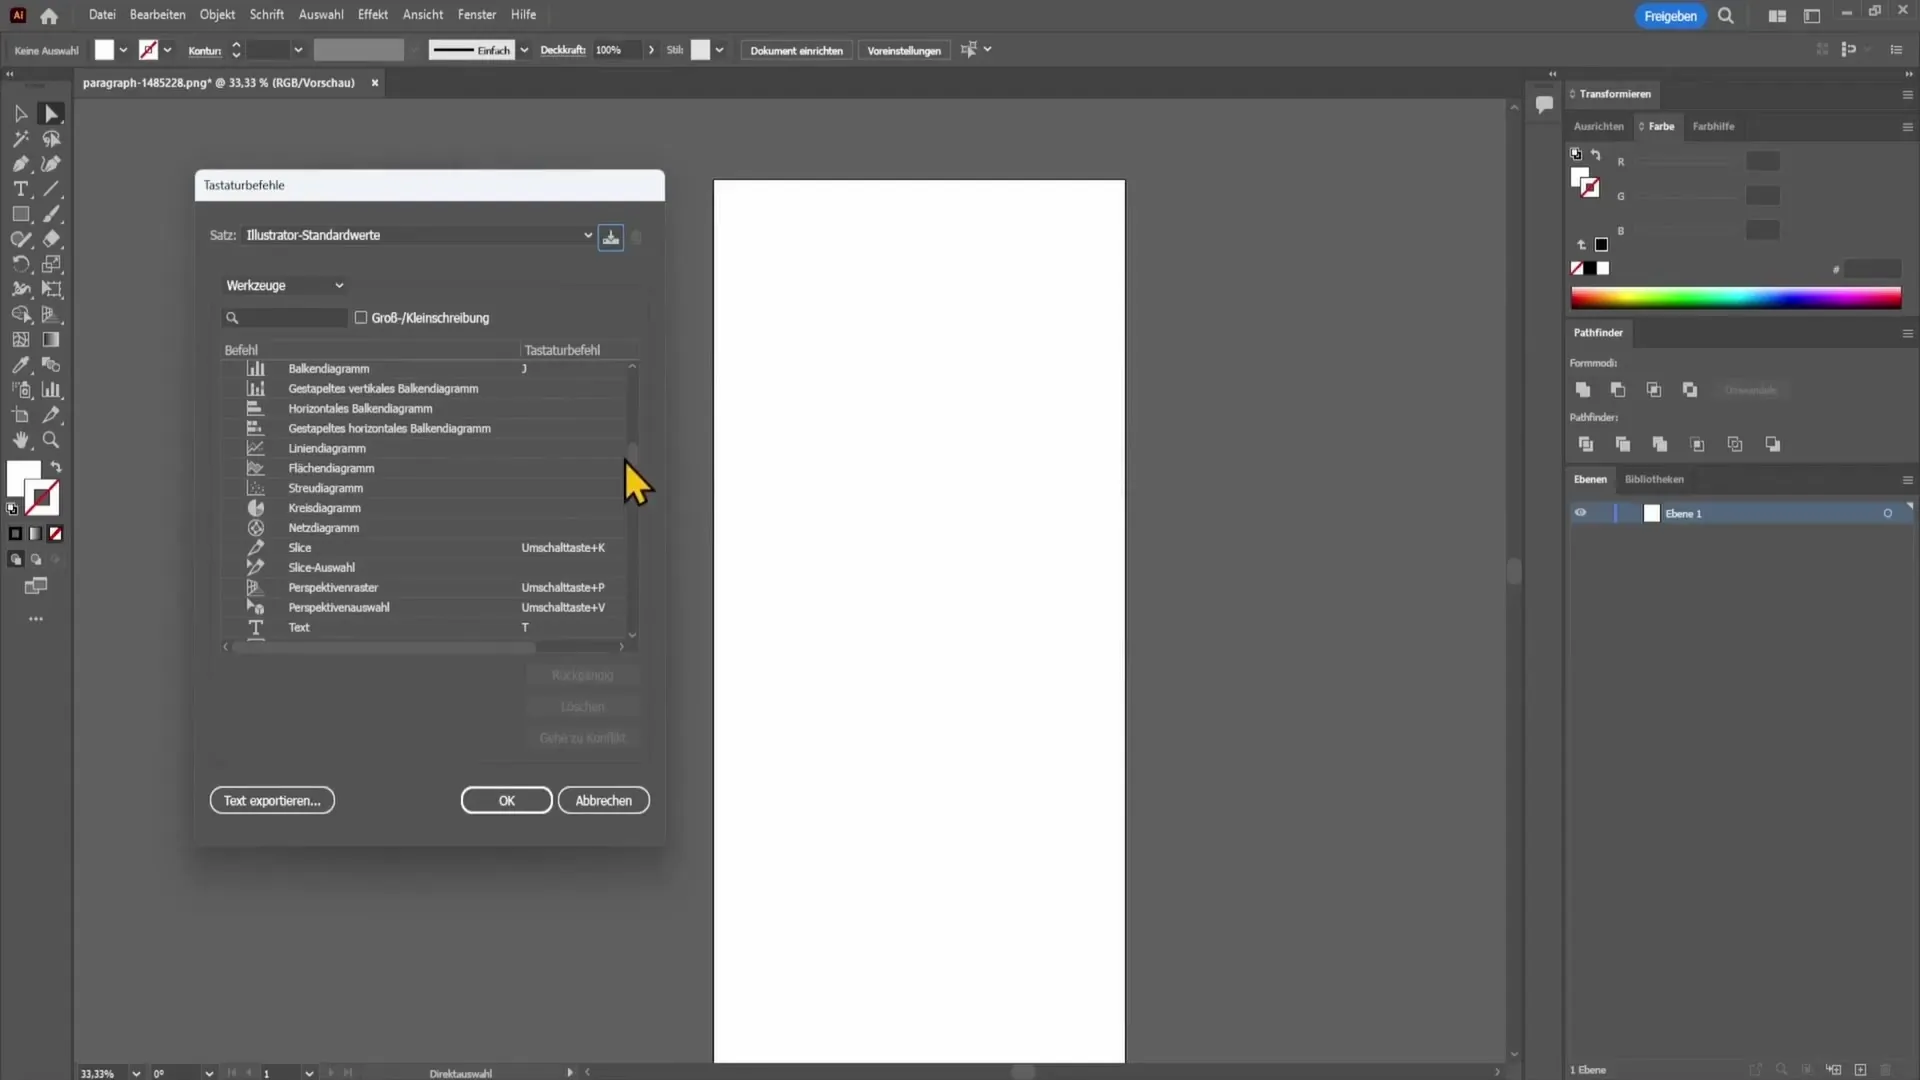The image size is (1920, 1080).
Task: Click Dokument einrichten button
Action: [796, 50]
